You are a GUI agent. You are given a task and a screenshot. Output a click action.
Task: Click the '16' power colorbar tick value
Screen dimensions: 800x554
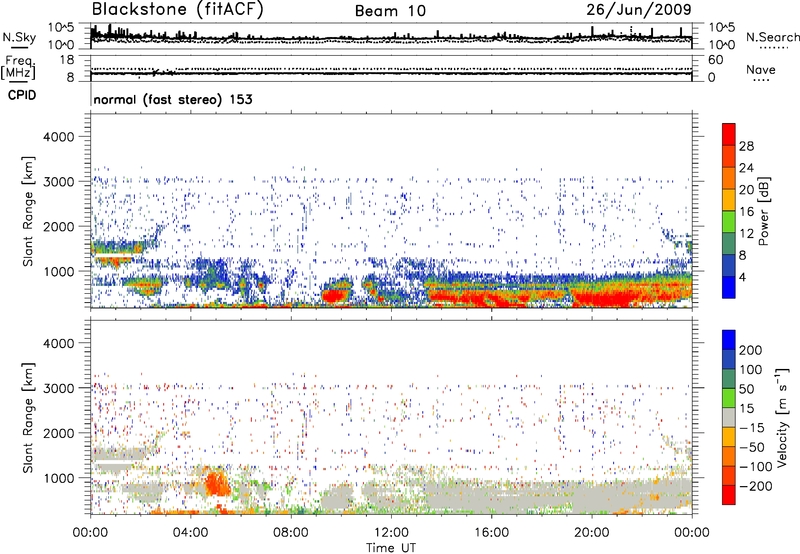click(746, 212)
